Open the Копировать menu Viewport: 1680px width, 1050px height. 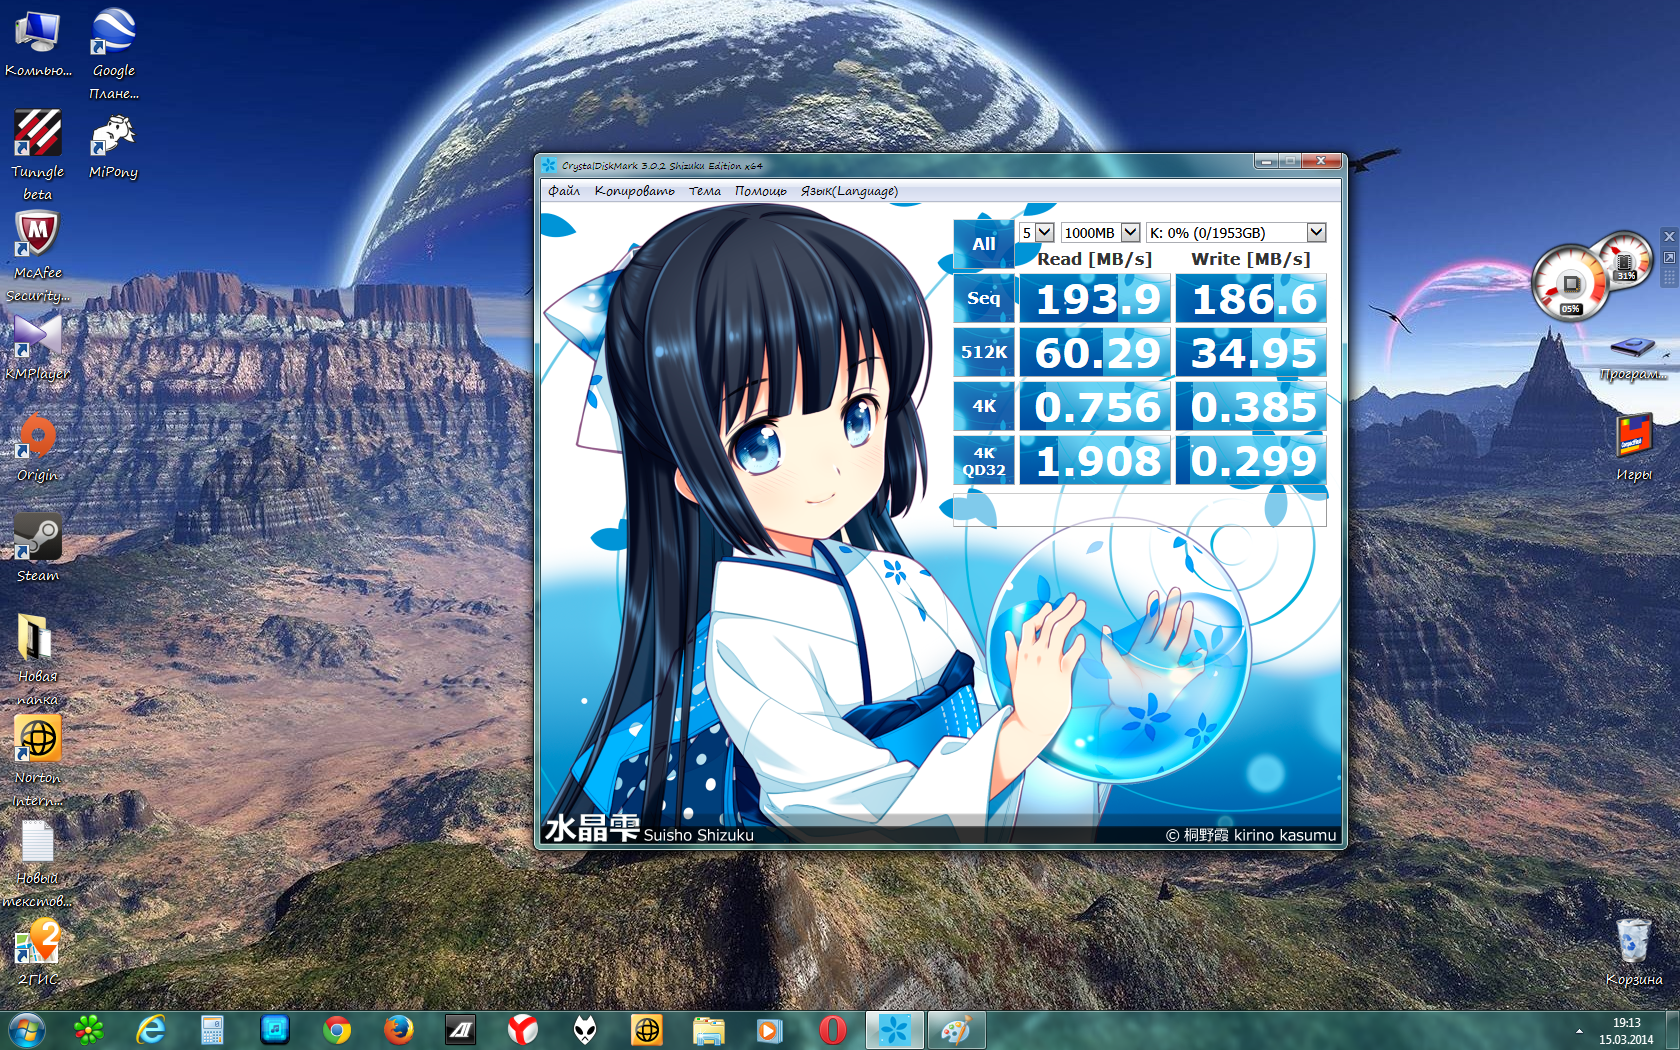pos(634,191)
